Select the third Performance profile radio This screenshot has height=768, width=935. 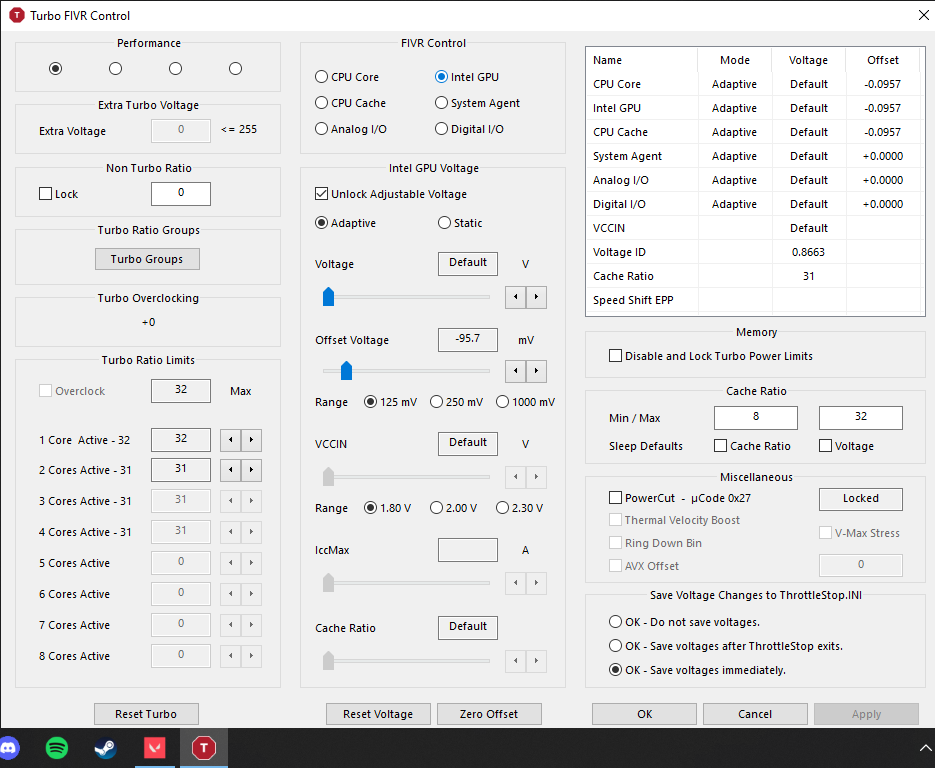tap(175, 69)
